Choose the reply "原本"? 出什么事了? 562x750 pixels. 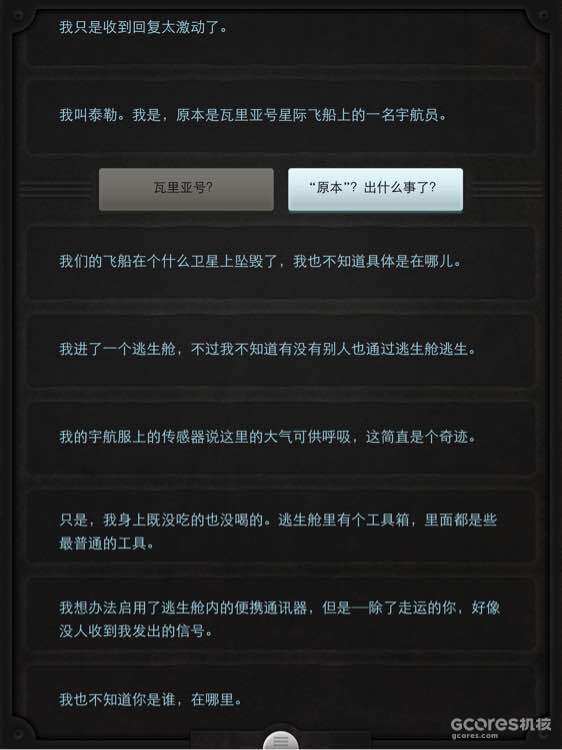coord(375,189)
